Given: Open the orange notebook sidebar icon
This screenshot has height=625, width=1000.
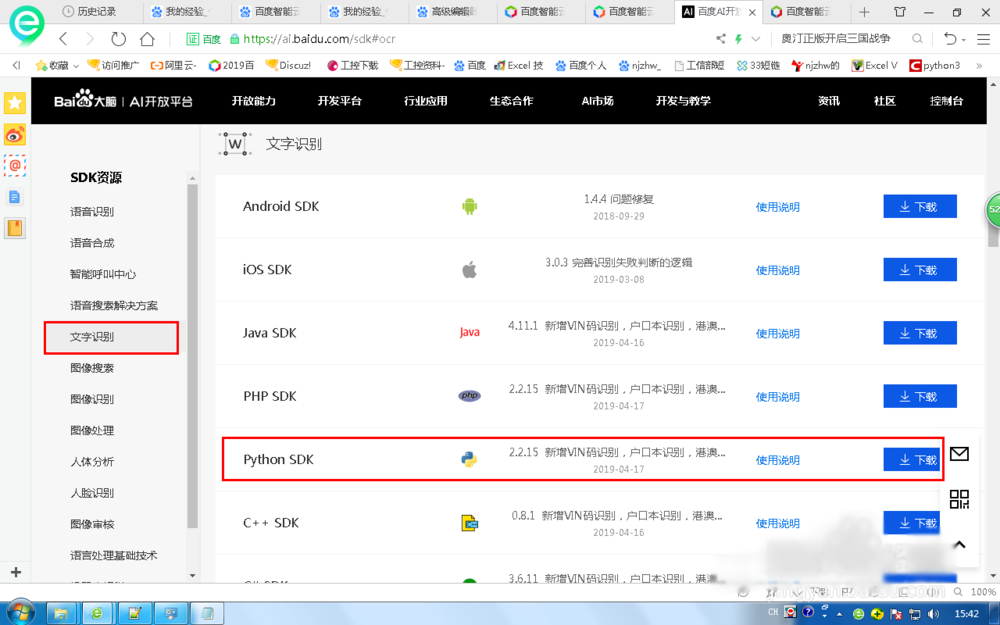Looking at the screenshot, I should [15, 228].
